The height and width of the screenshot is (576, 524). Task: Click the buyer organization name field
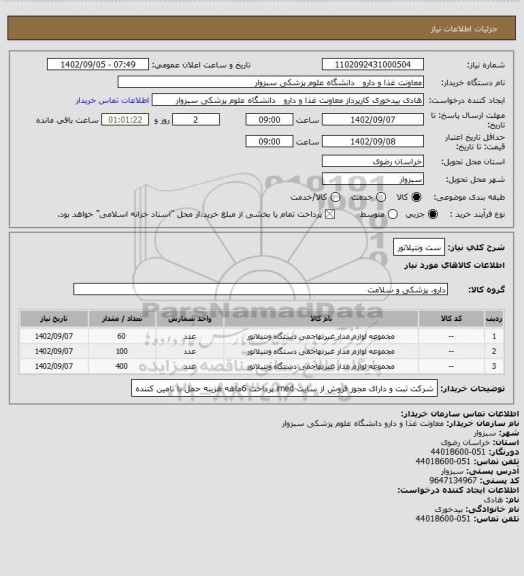[270, 82]
